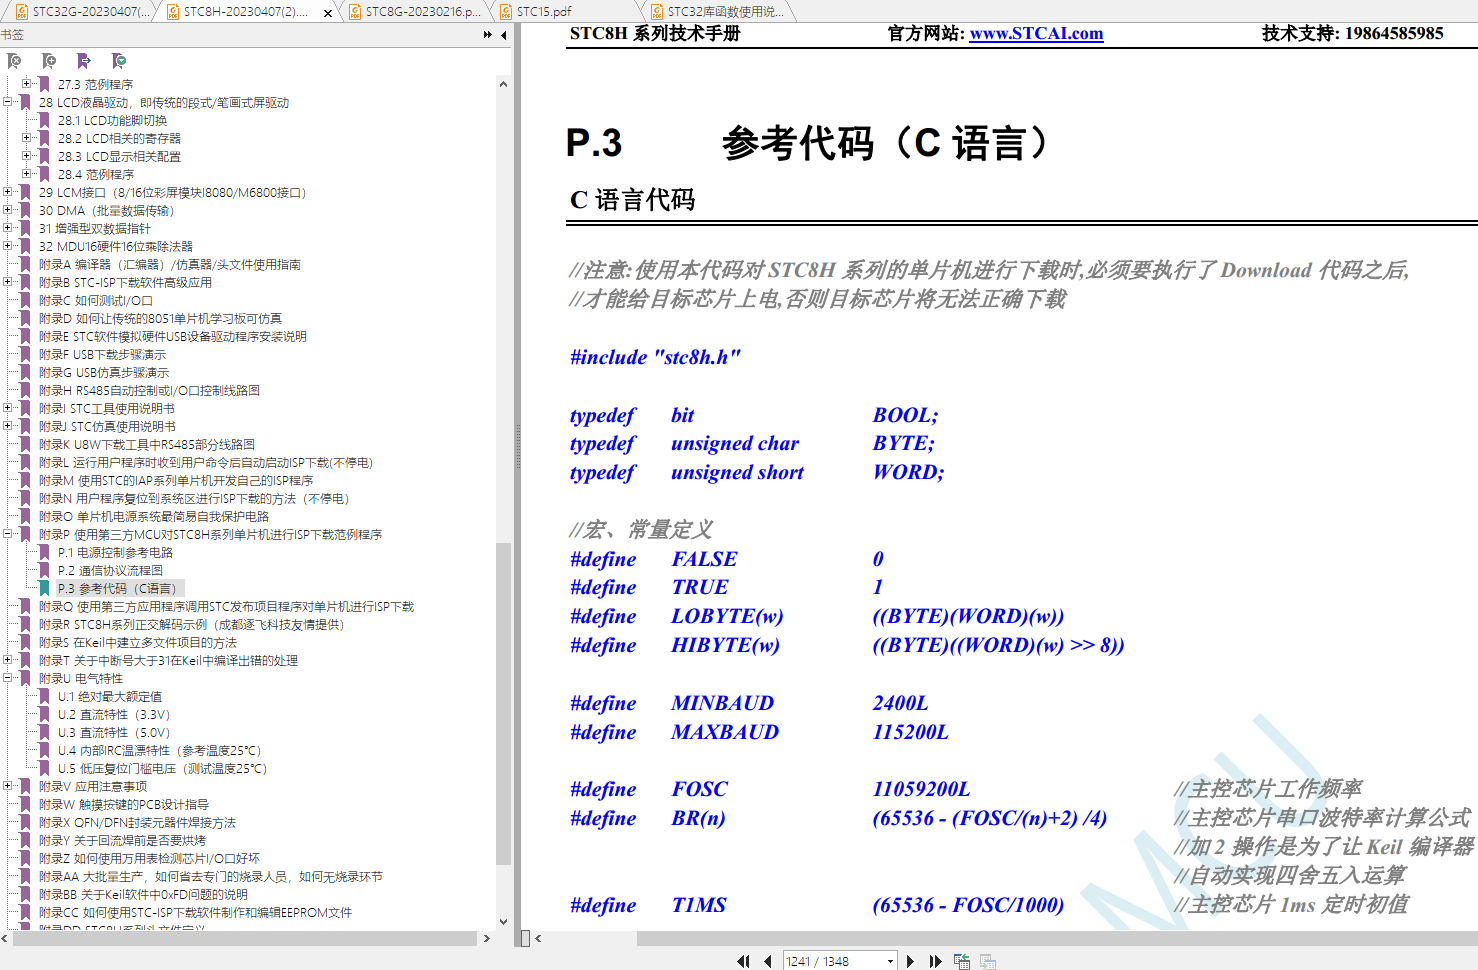Open bookmark 附录H RS485自动控制
This screenshot has height=970, width=1478.
pos(149,390)
